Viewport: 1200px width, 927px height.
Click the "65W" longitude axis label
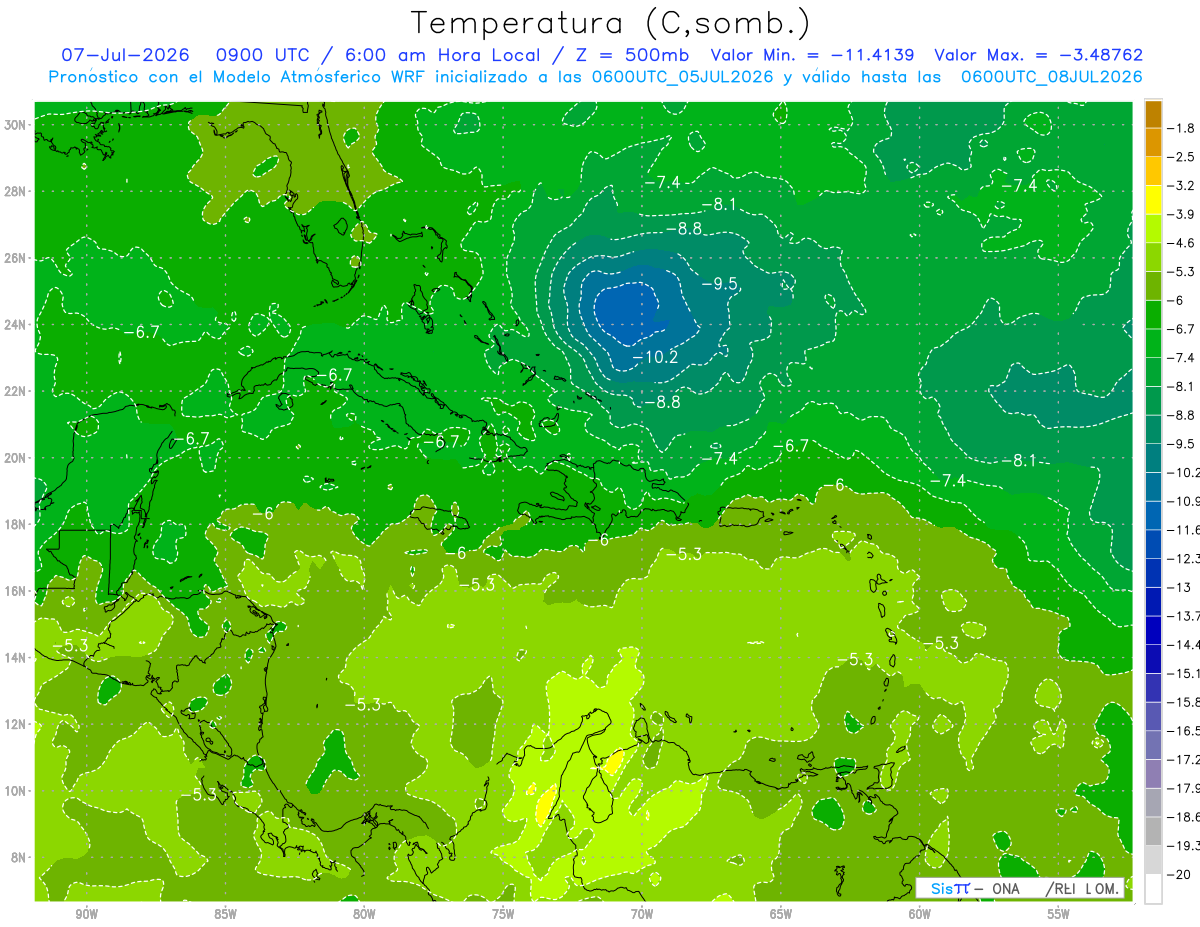tap(781, 914)
